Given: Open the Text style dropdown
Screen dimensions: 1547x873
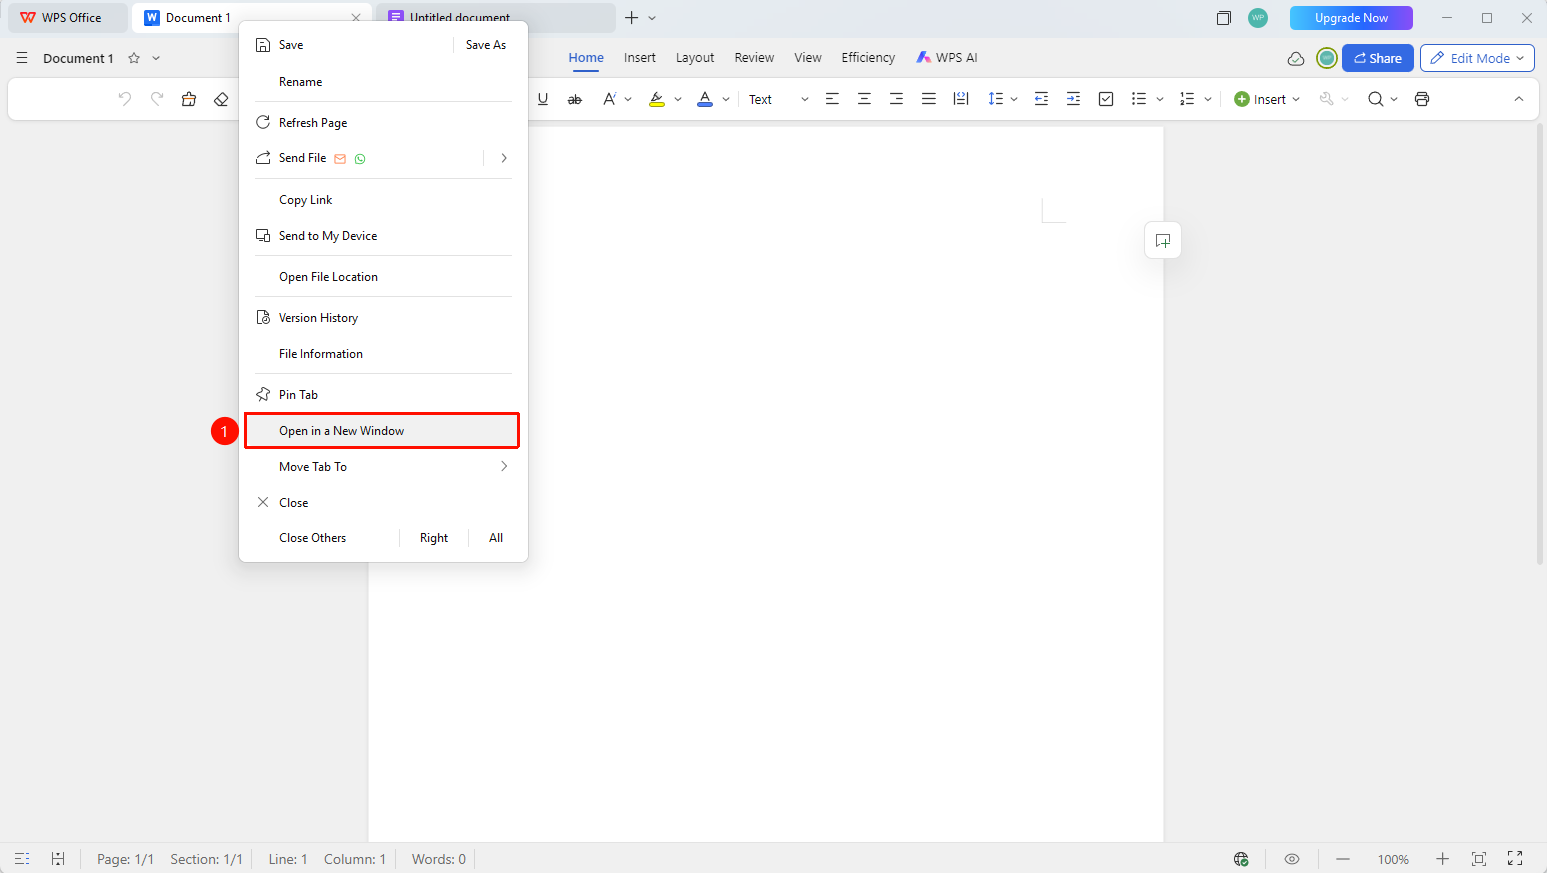Looking at the screenshot, I should click(779, 99).
